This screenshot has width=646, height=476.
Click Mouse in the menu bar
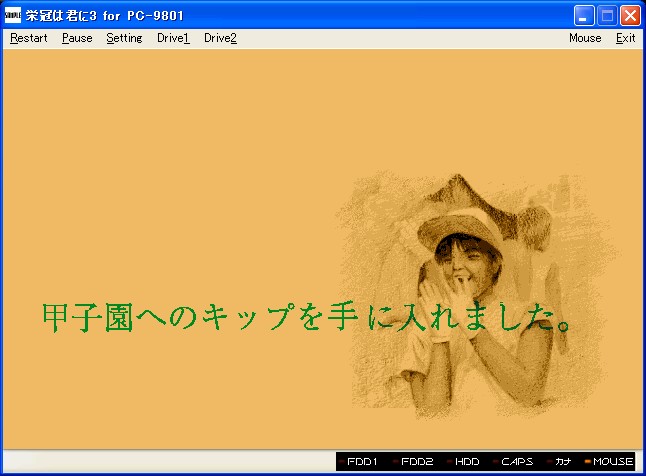point(585,38)
